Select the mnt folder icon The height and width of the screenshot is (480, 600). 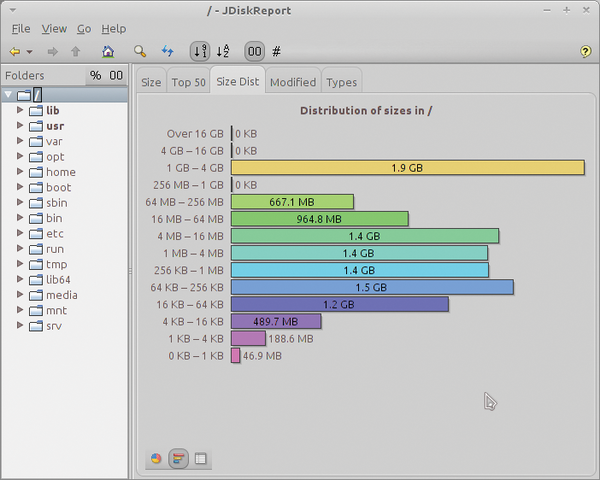(x=36, y=310)
